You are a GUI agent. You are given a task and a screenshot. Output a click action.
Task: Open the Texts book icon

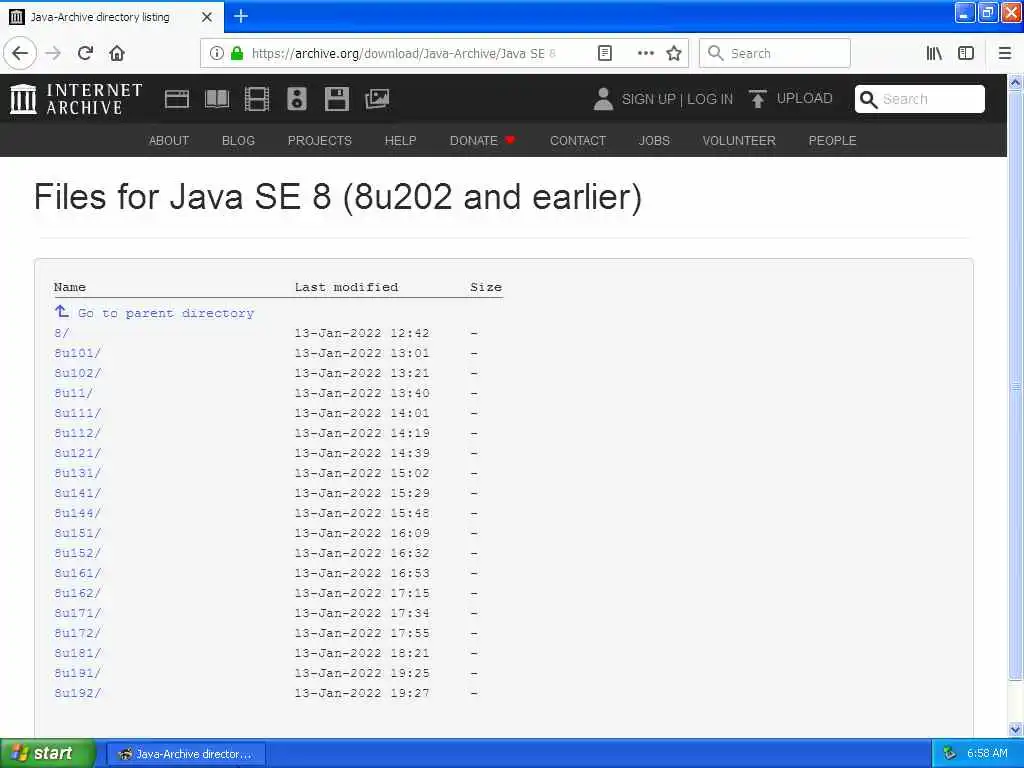click(x=217, y=99)
